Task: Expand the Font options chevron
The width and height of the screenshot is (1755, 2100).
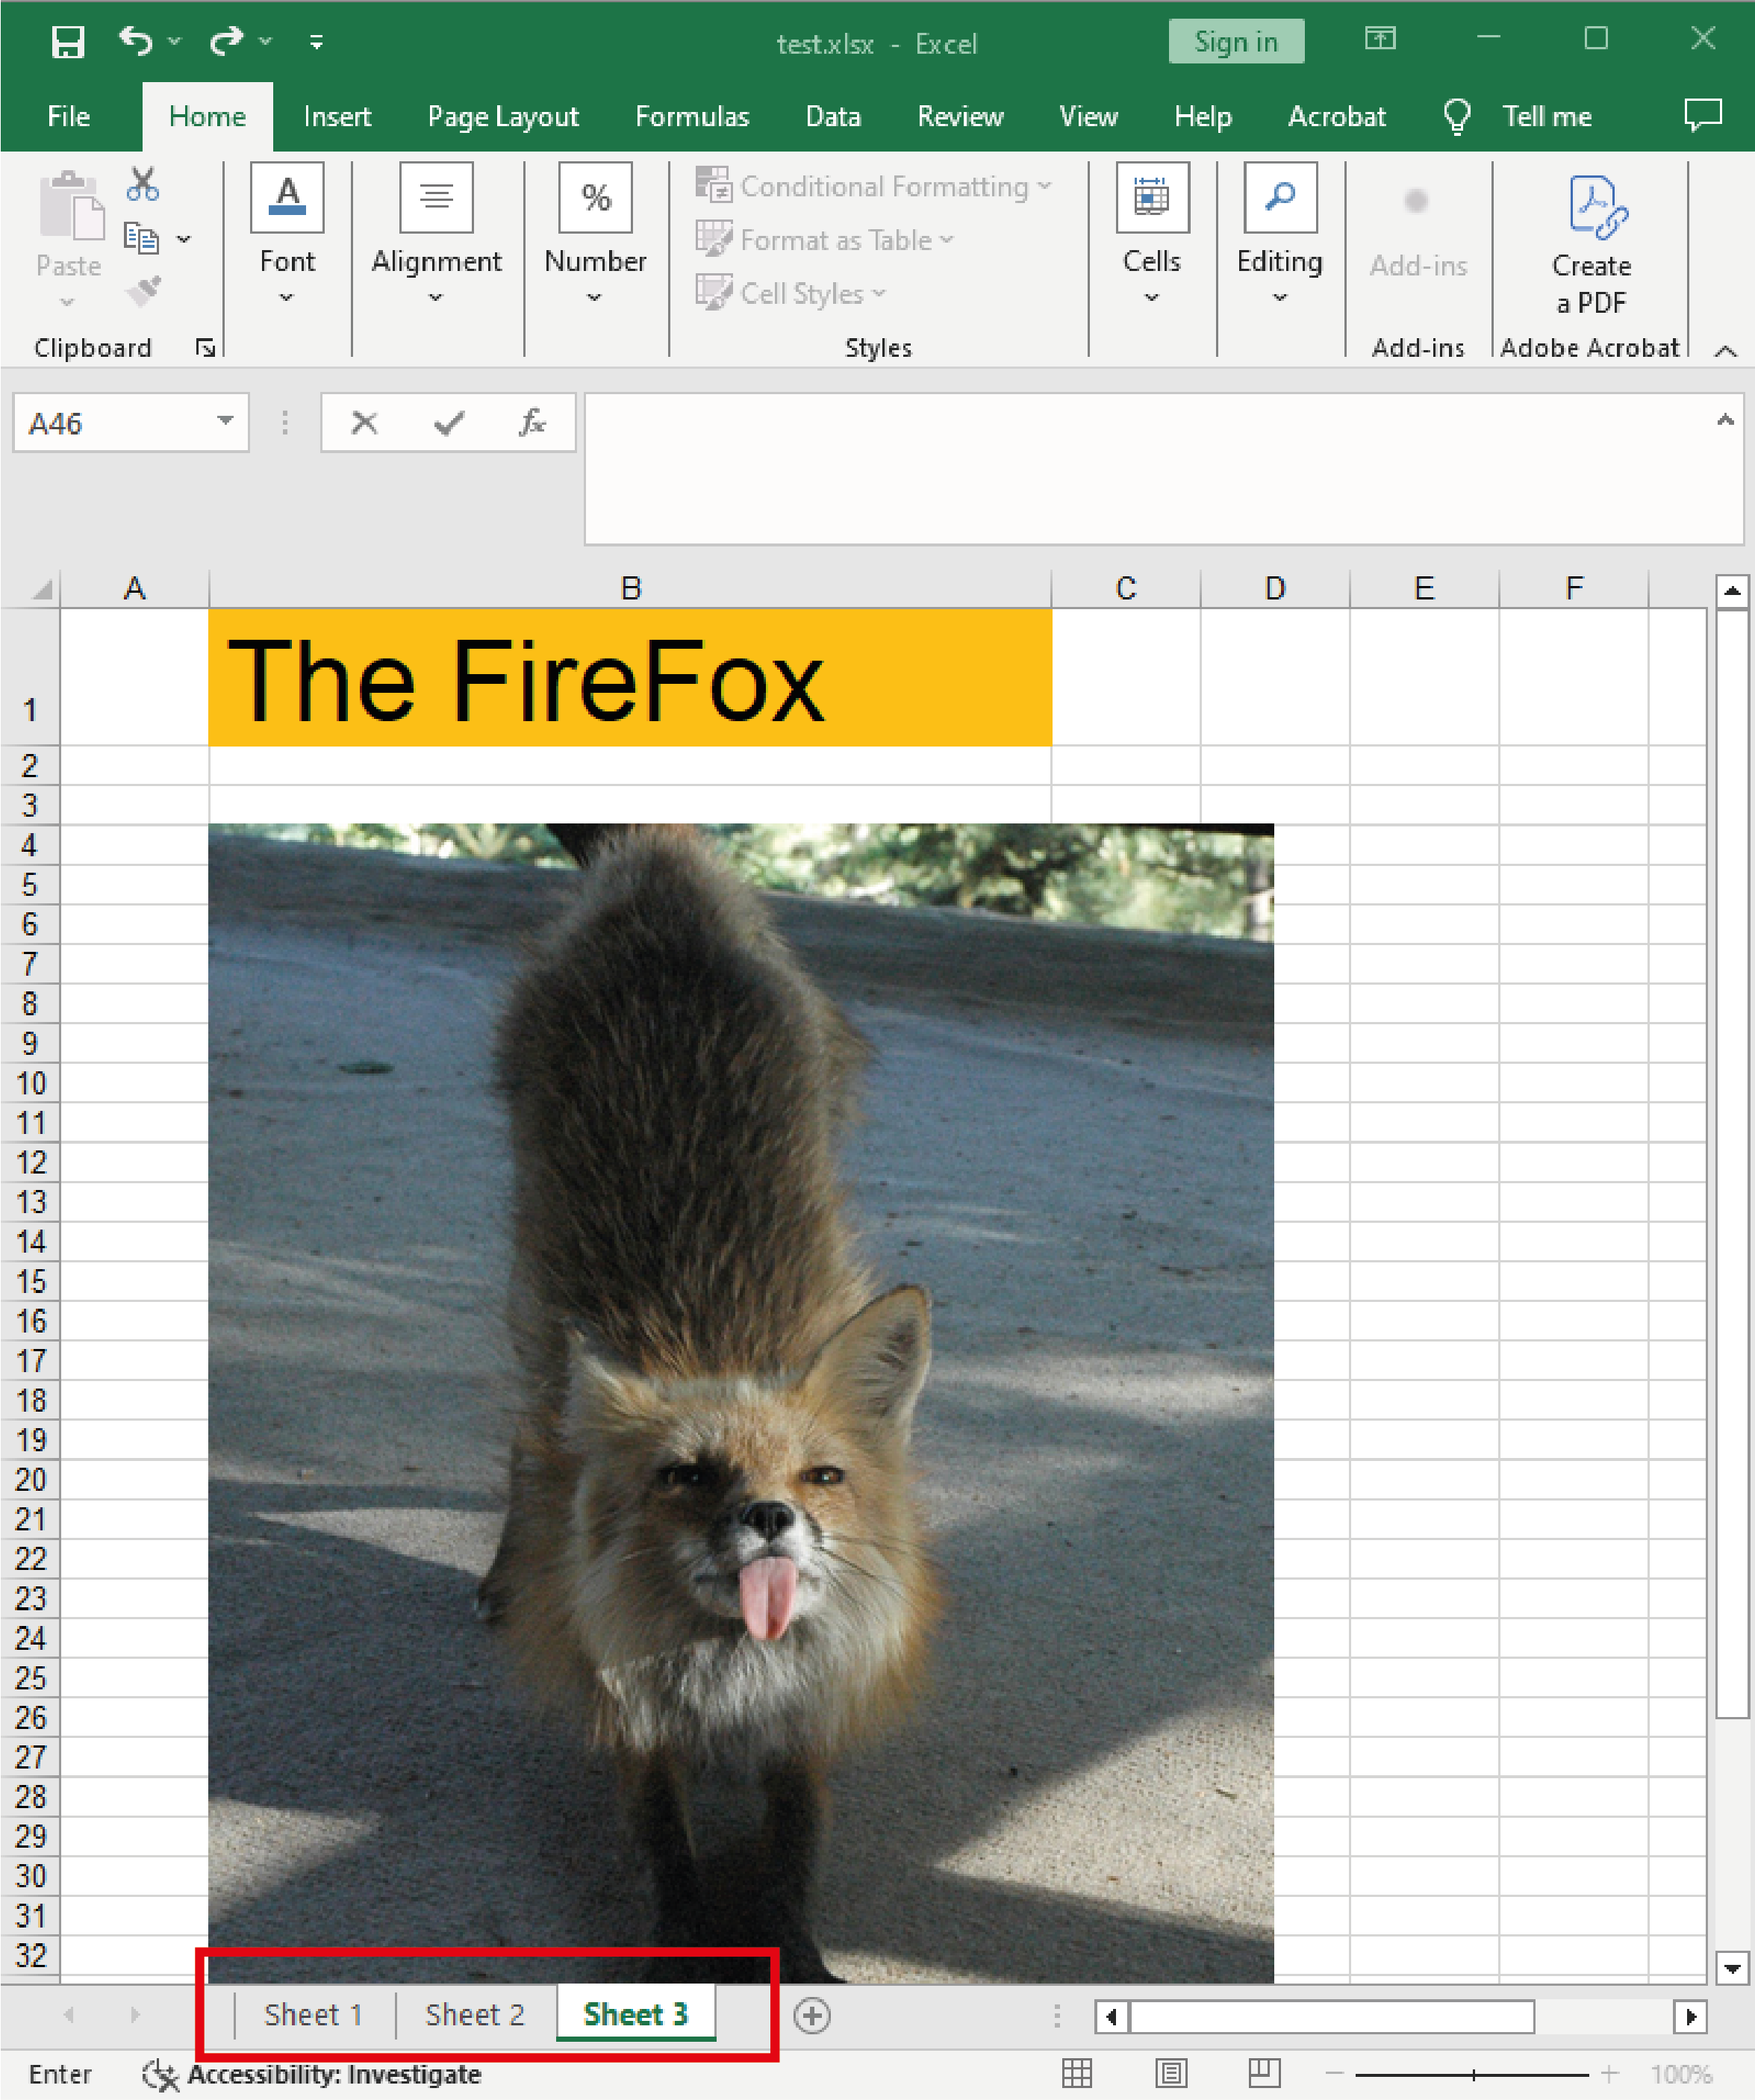Action: click(287, 297)
